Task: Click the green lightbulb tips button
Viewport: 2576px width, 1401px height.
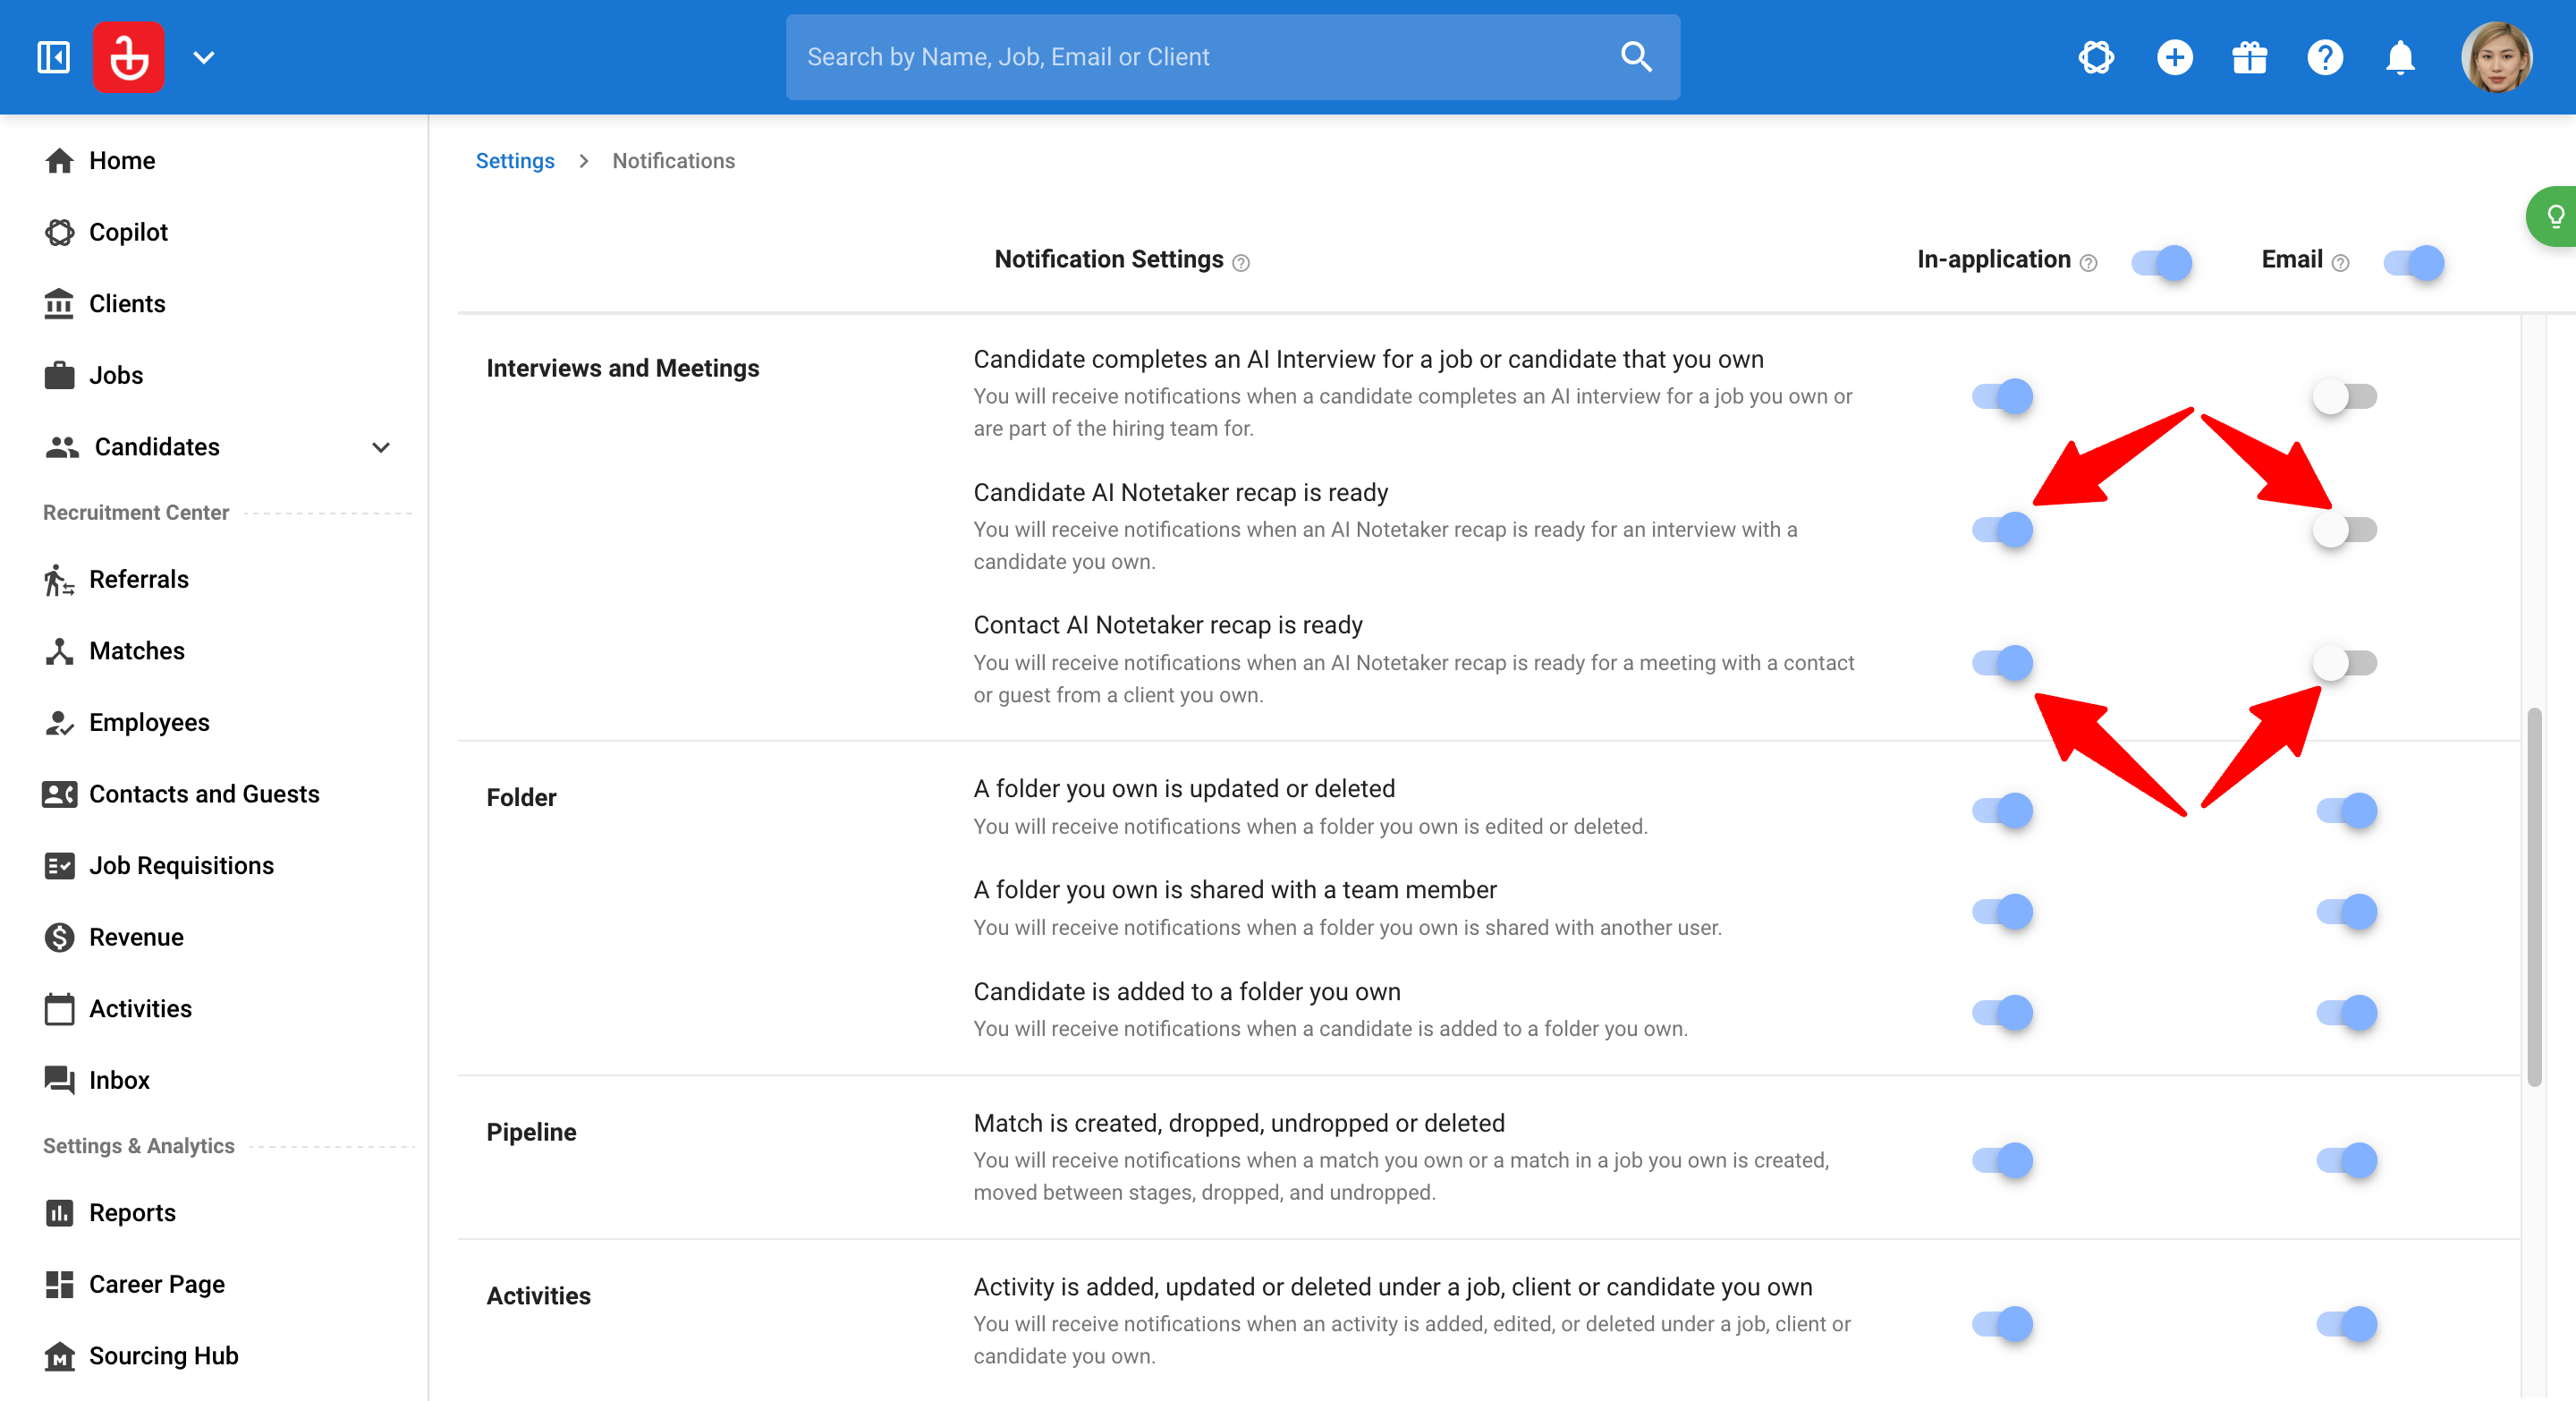Action: point(2553,216)
